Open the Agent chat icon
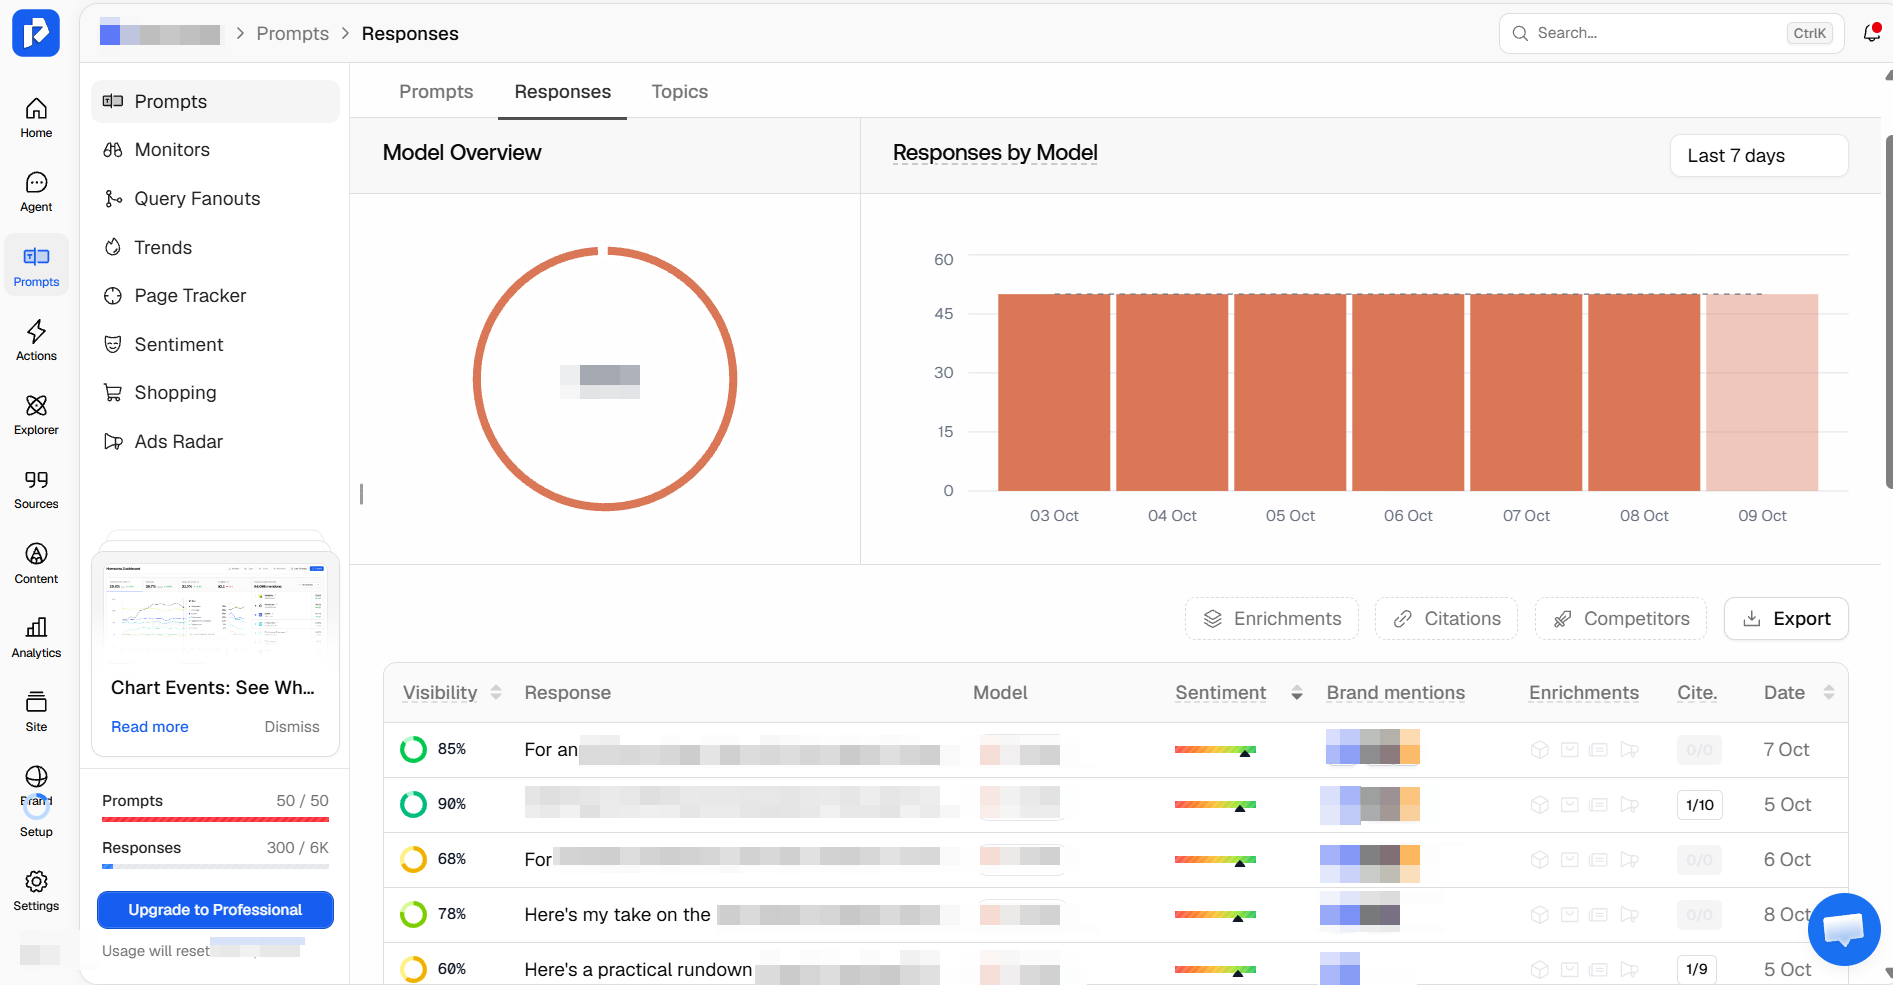 coord(36,192)
